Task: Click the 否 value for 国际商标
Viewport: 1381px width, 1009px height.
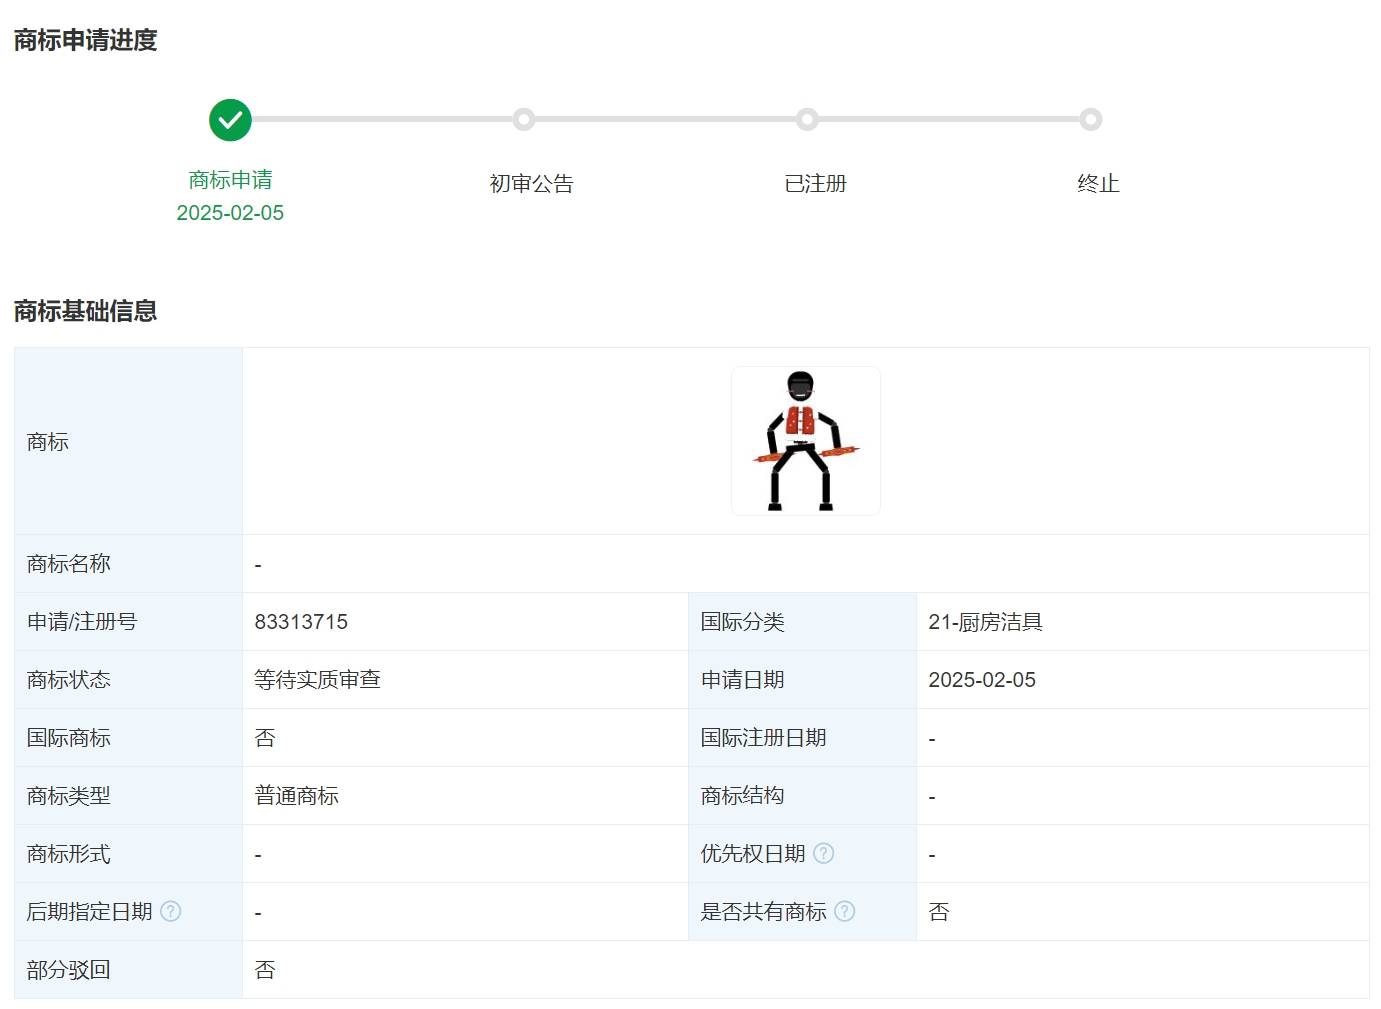Action: pos(265,738)
